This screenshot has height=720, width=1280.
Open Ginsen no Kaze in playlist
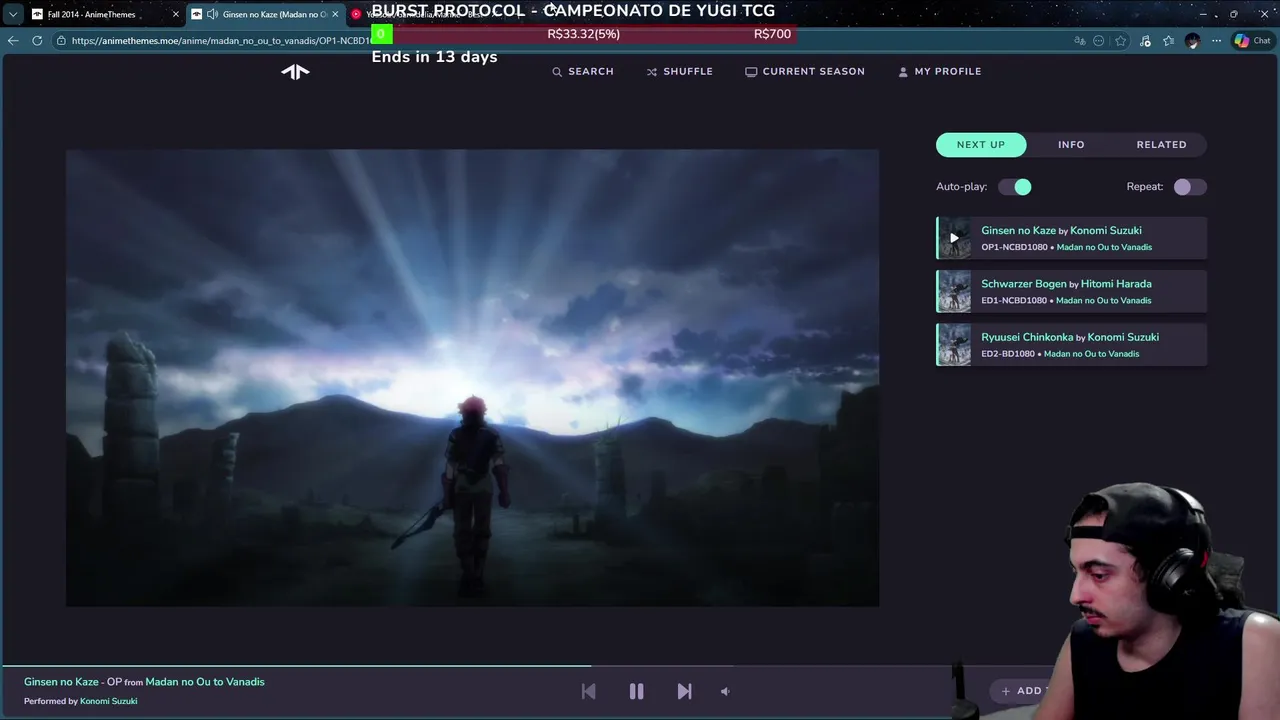point(1018,230)
